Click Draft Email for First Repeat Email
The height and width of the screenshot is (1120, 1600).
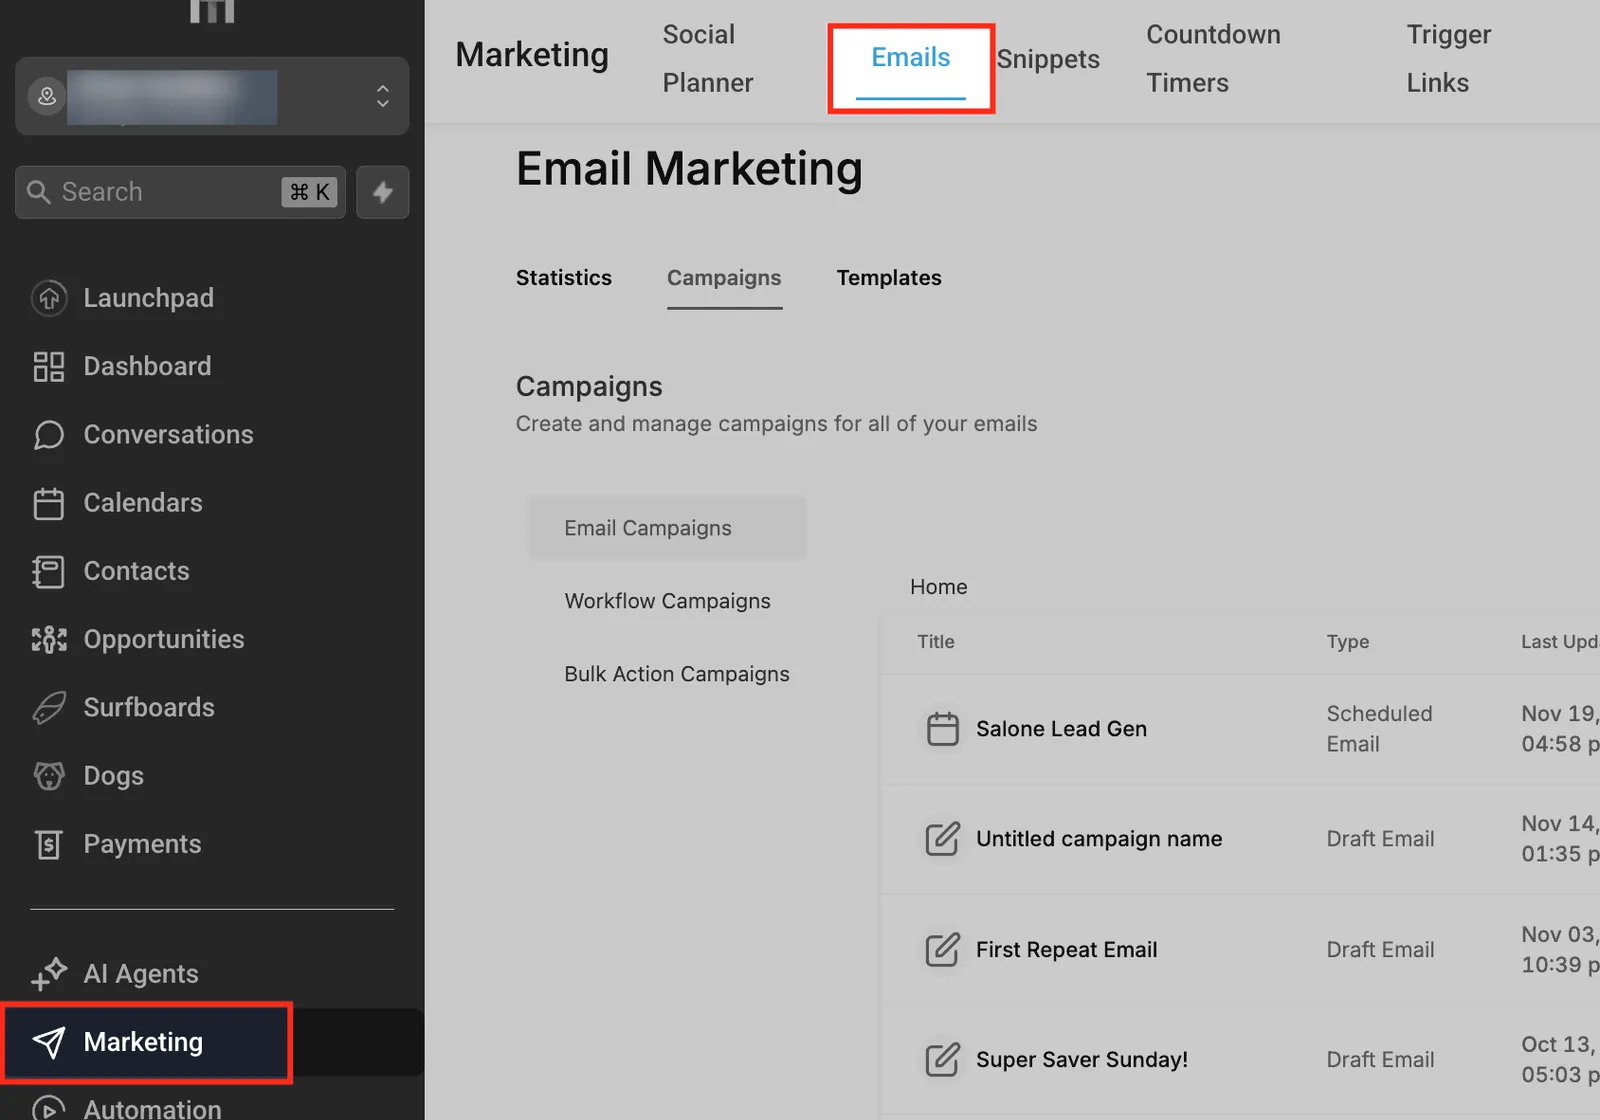1380,950
